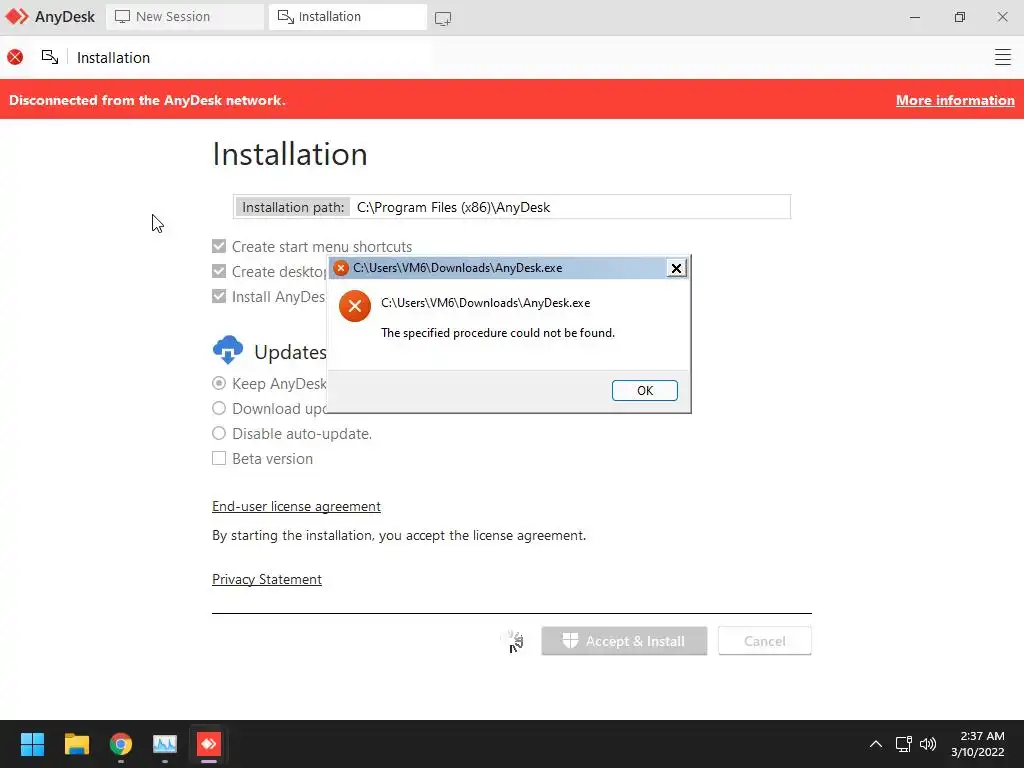Select the Installation tab
The width and height of the screenshot is (1024, 768).
pos(347,17)
